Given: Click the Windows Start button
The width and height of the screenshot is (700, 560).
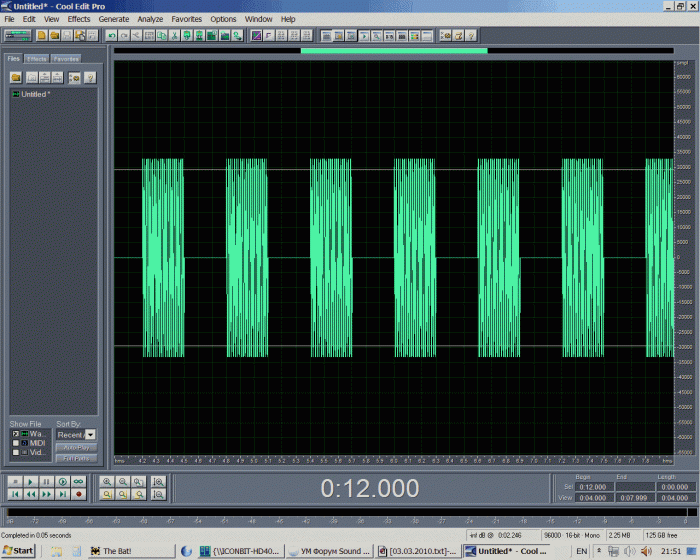Looking at the screenshot, I should tap(18, 551).
